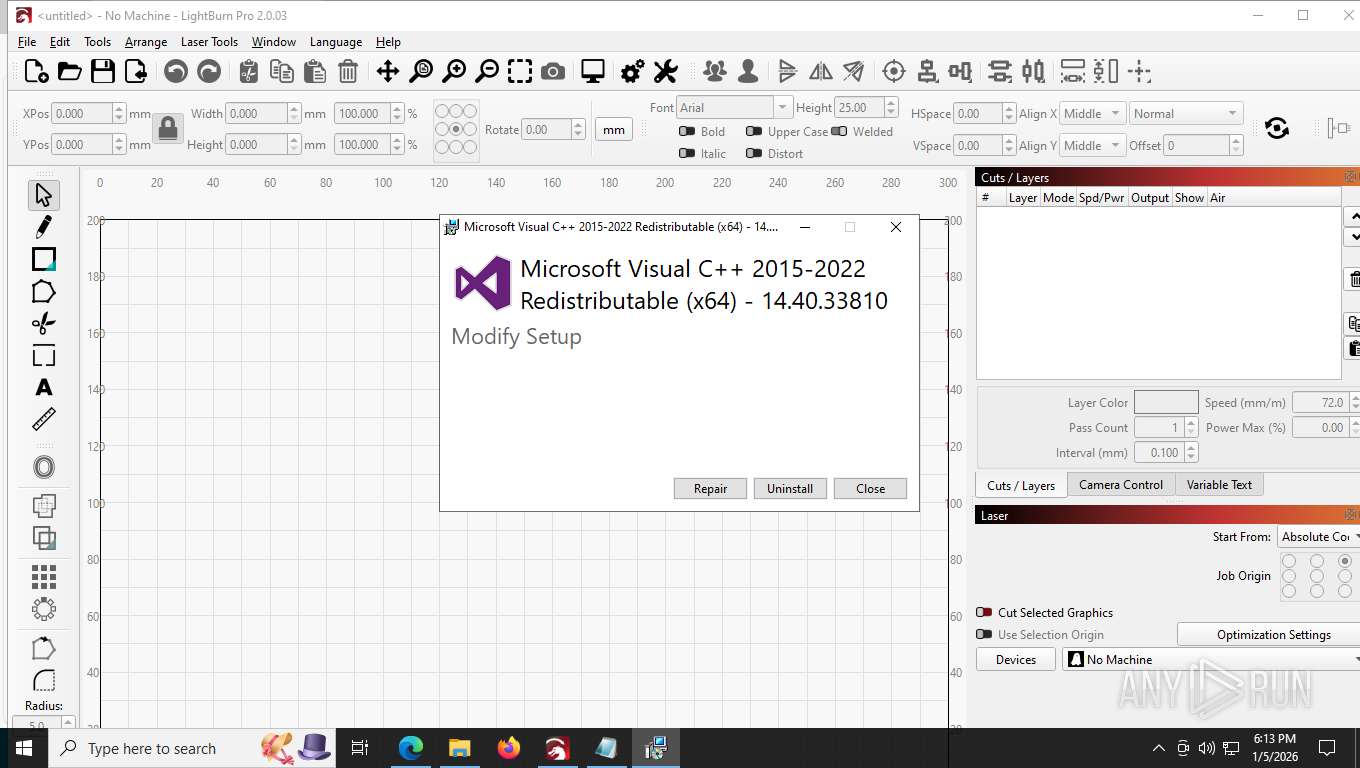
Task: Toggle the Distort switch
Action: [754, 153]
